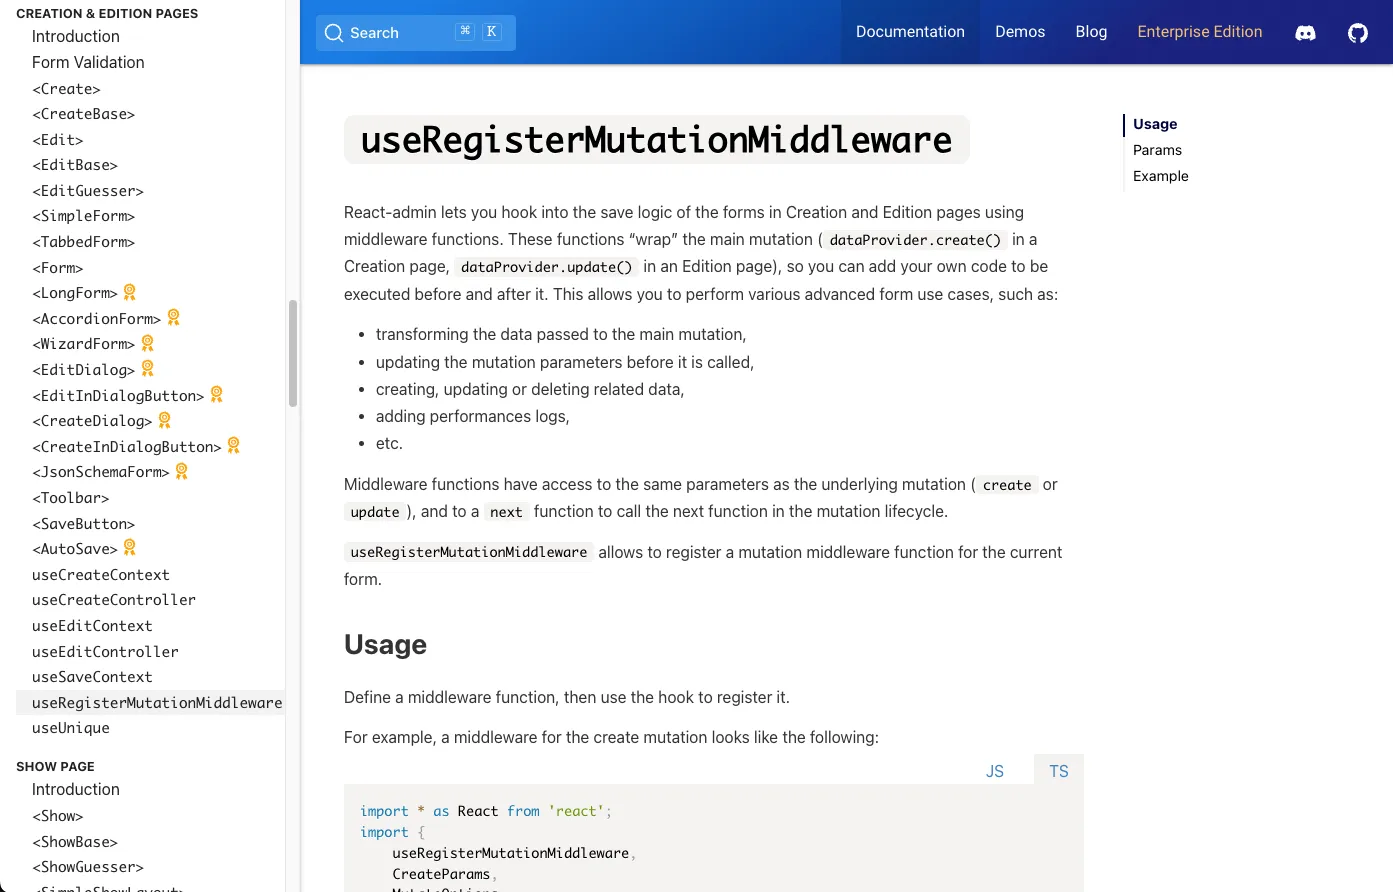The width and height of the screenshot is (1393, 892).
Task: Open the Demos page link
Action: pyautogui.click(x=1020, y=31)
